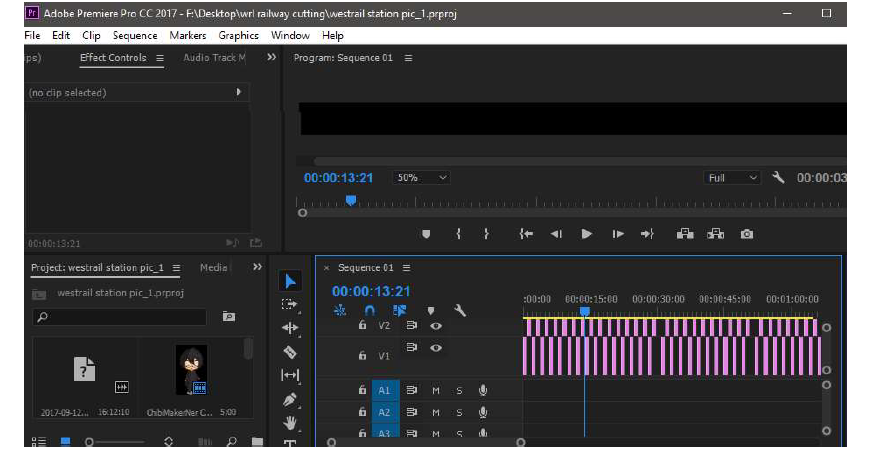869x456 pixels.
Task: Mute audio track A1
Action: pyautogui.click(x=436, y=390)
